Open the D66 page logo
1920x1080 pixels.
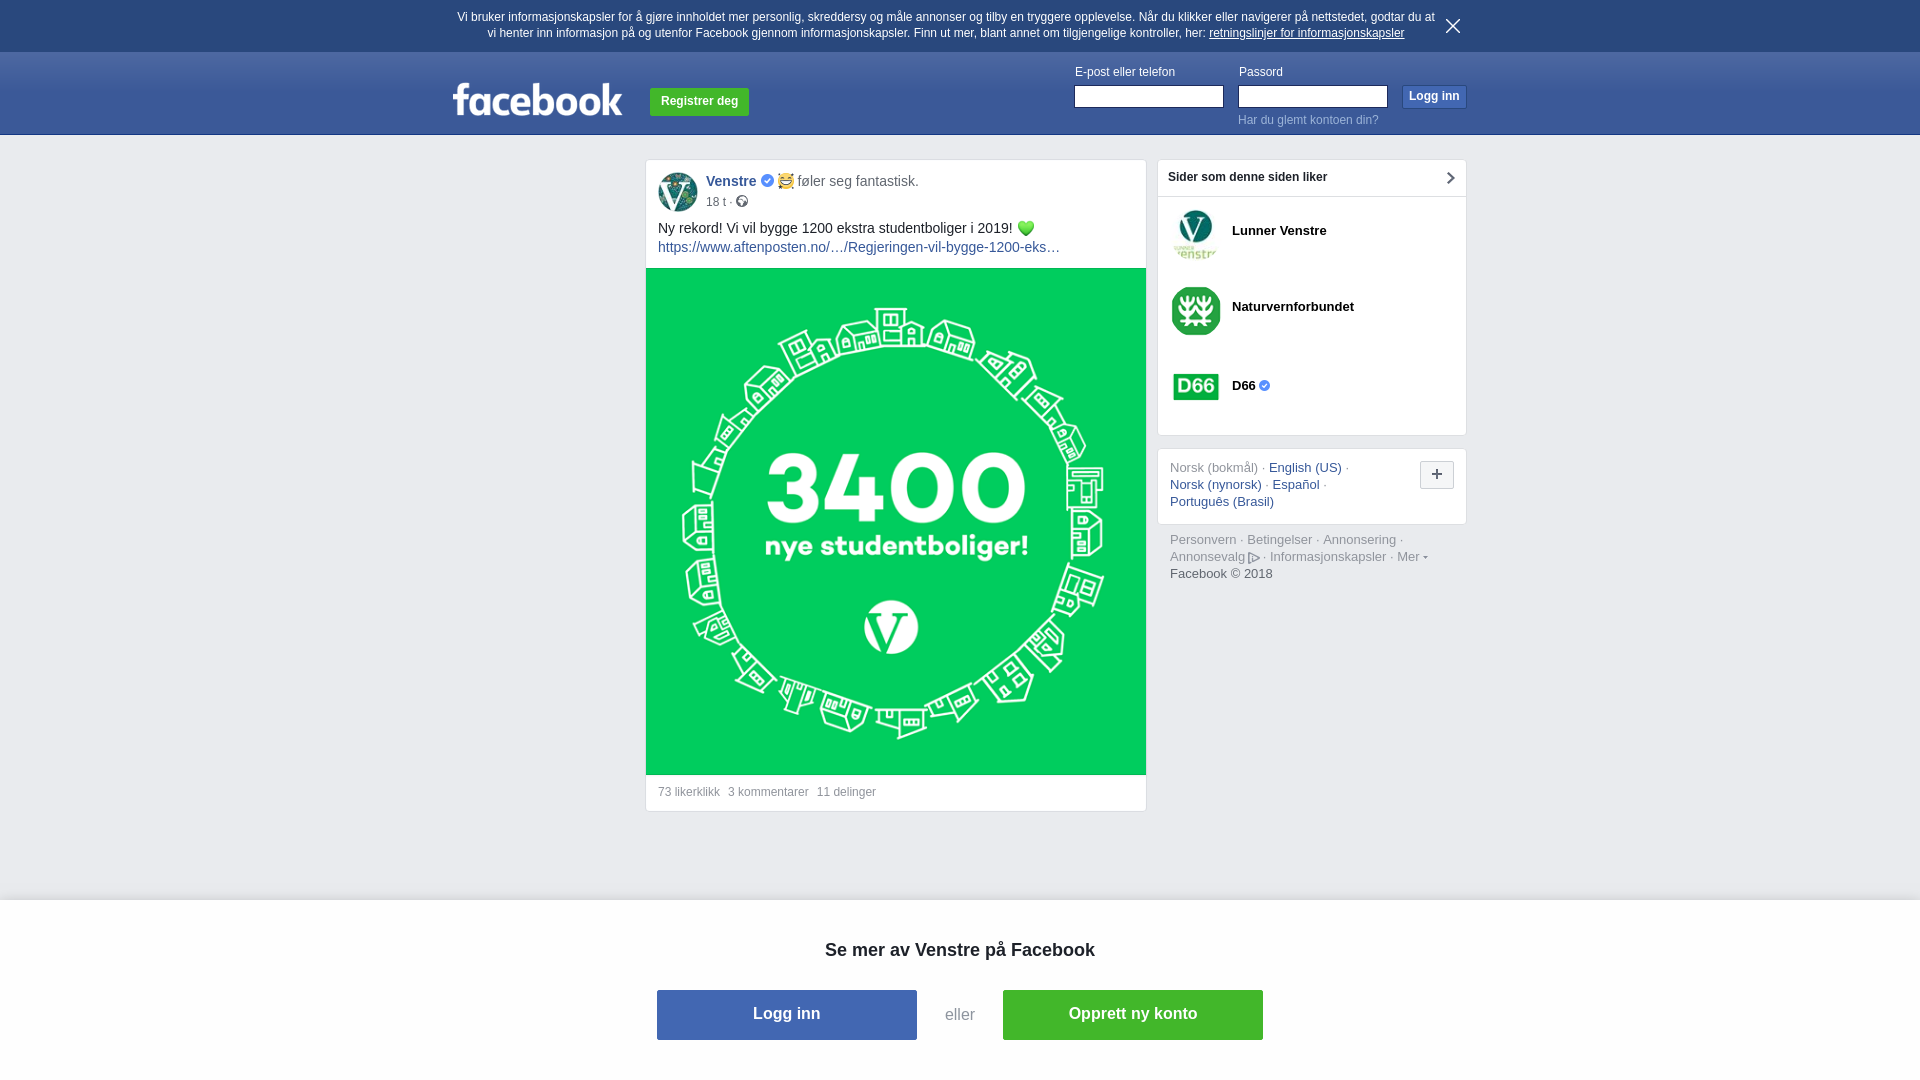[1196, 387]
